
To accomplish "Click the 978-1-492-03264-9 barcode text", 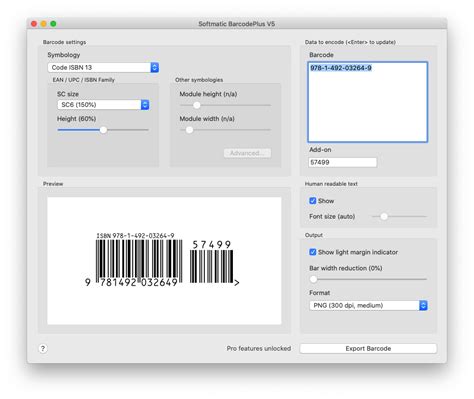I will [x=341, y=68].
